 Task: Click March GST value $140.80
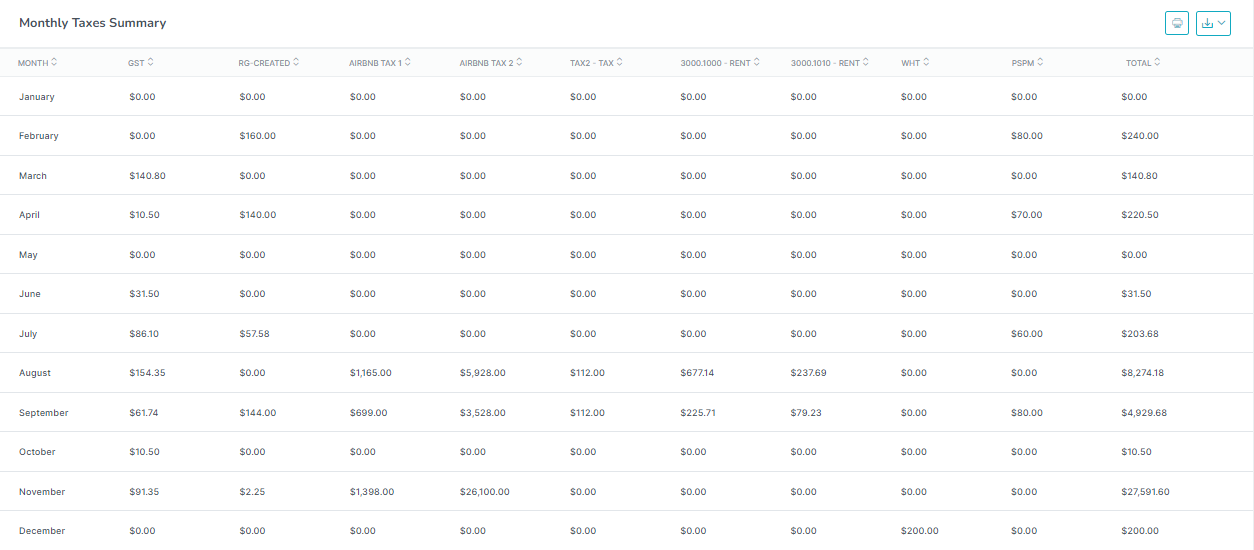click(147, 176)
